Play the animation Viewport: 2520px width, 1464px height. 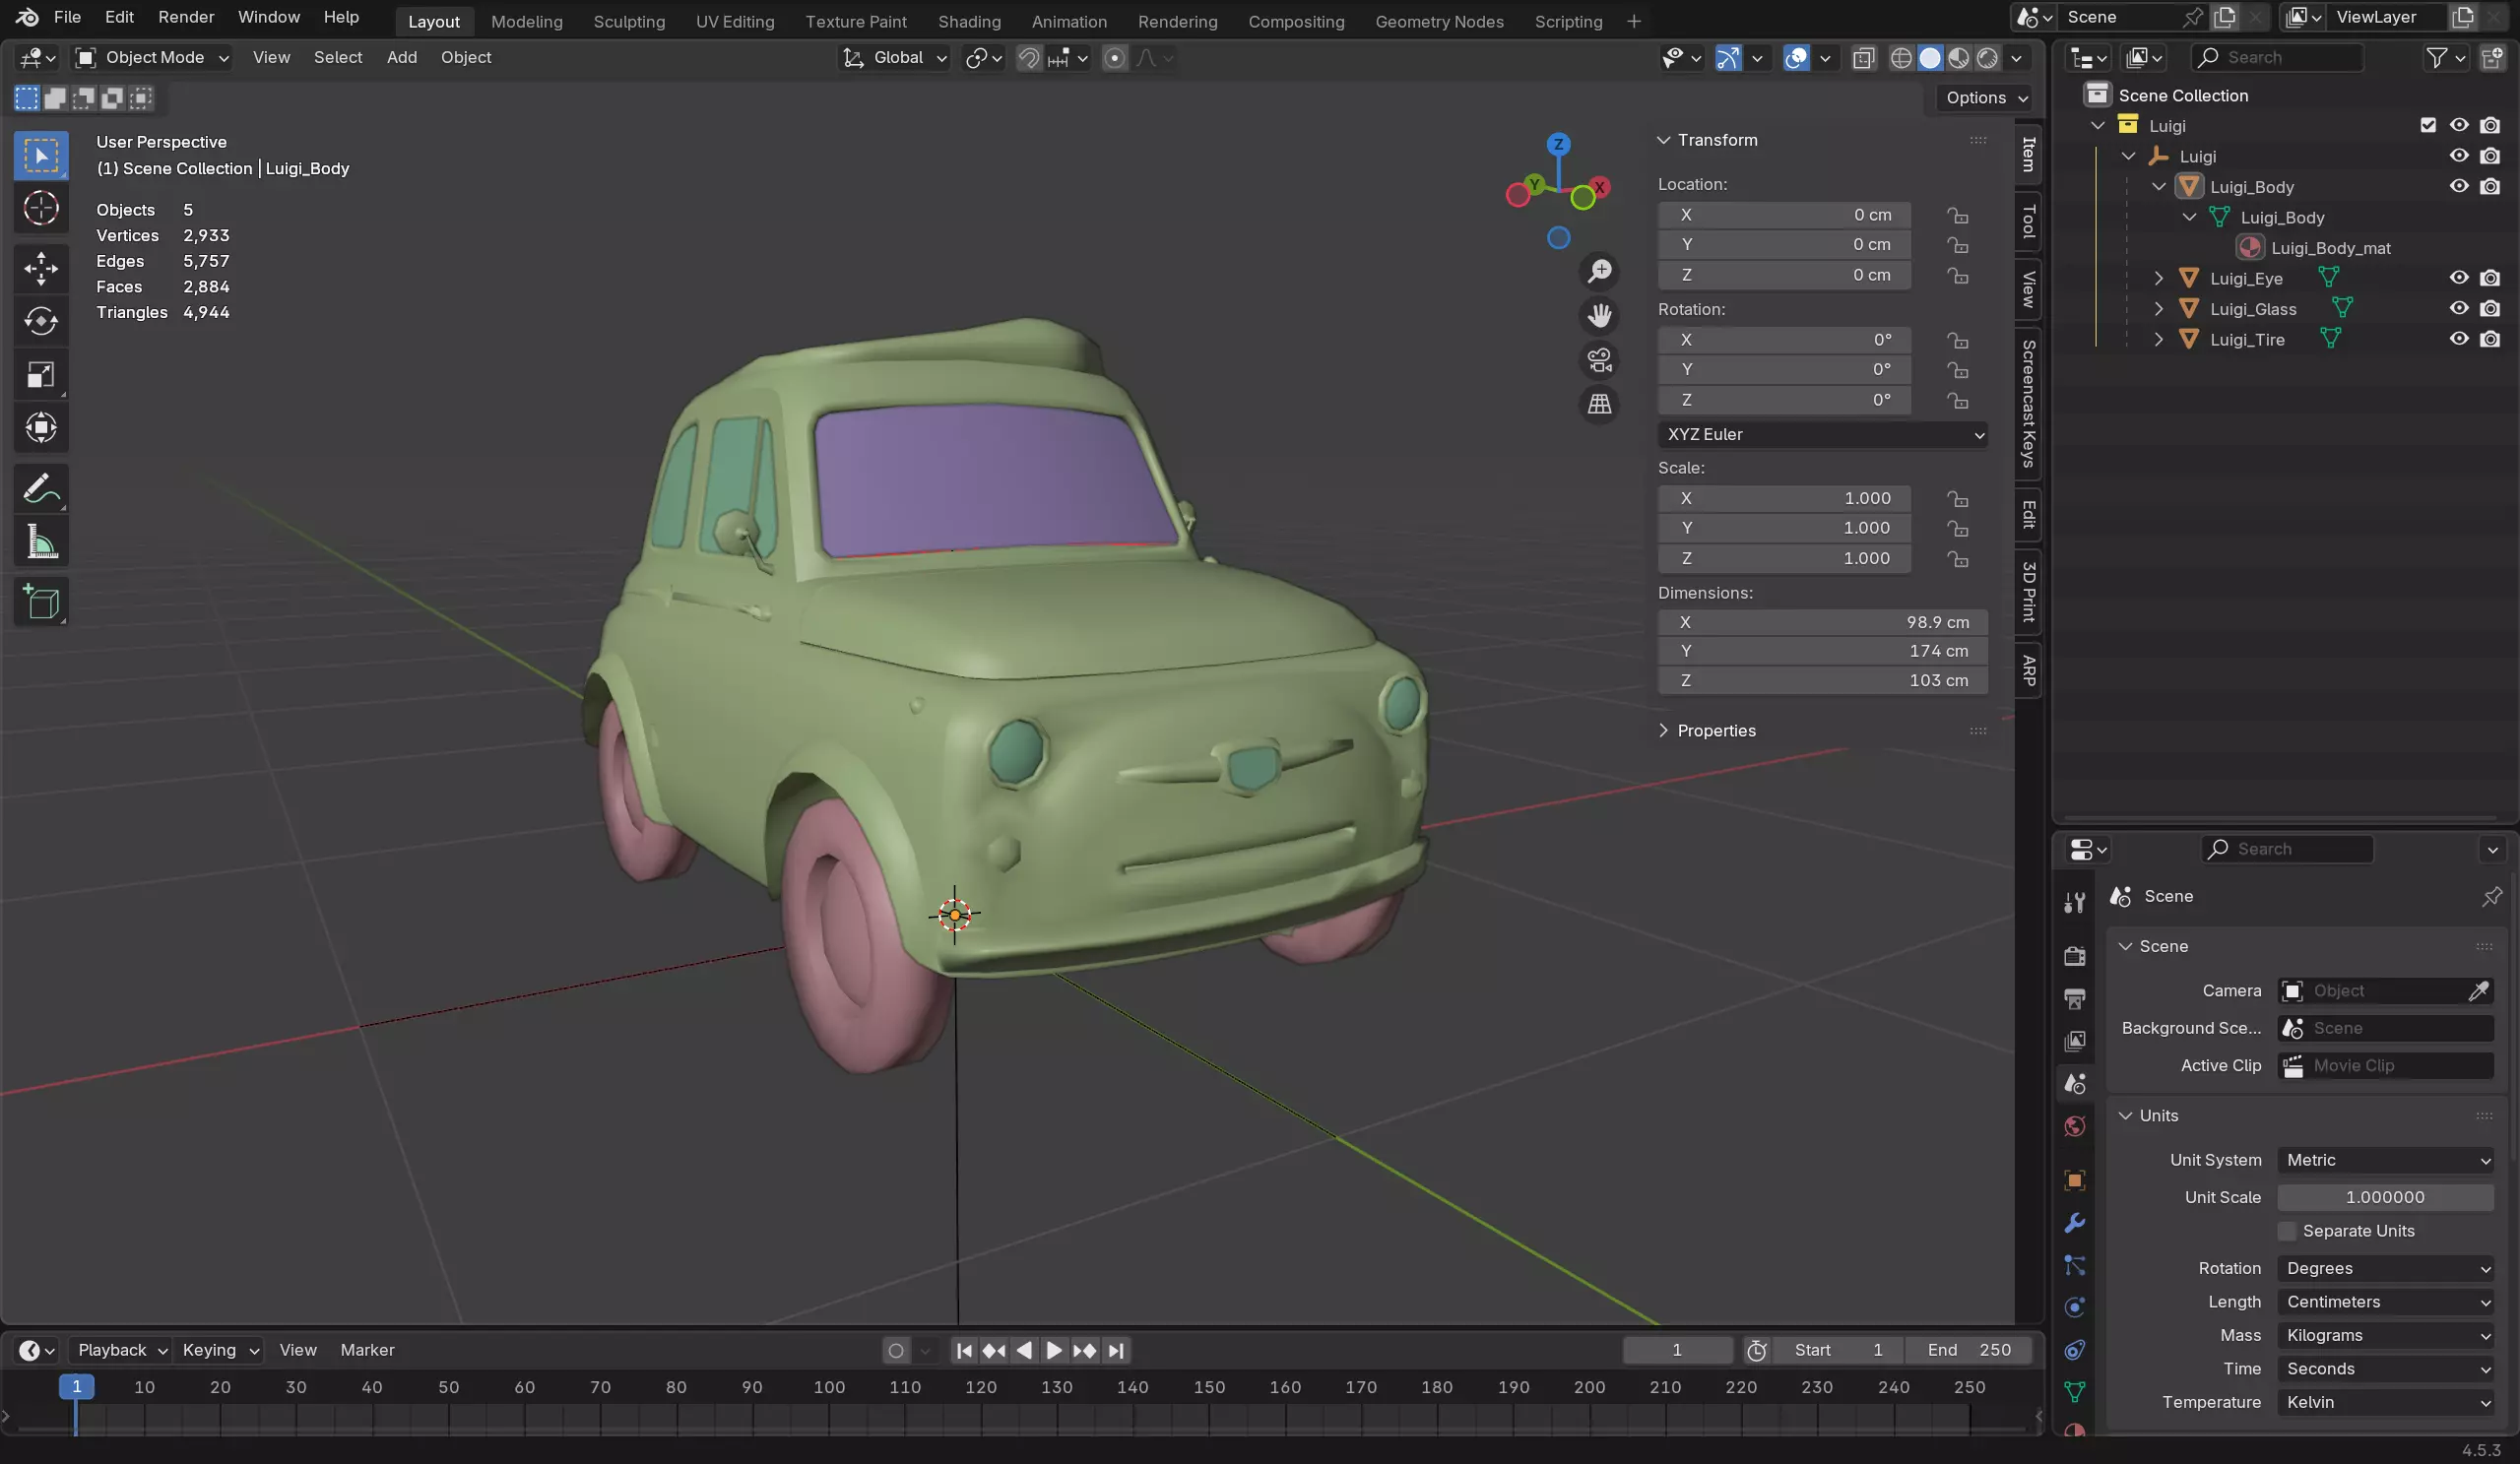click(x=1054, y=1350)
